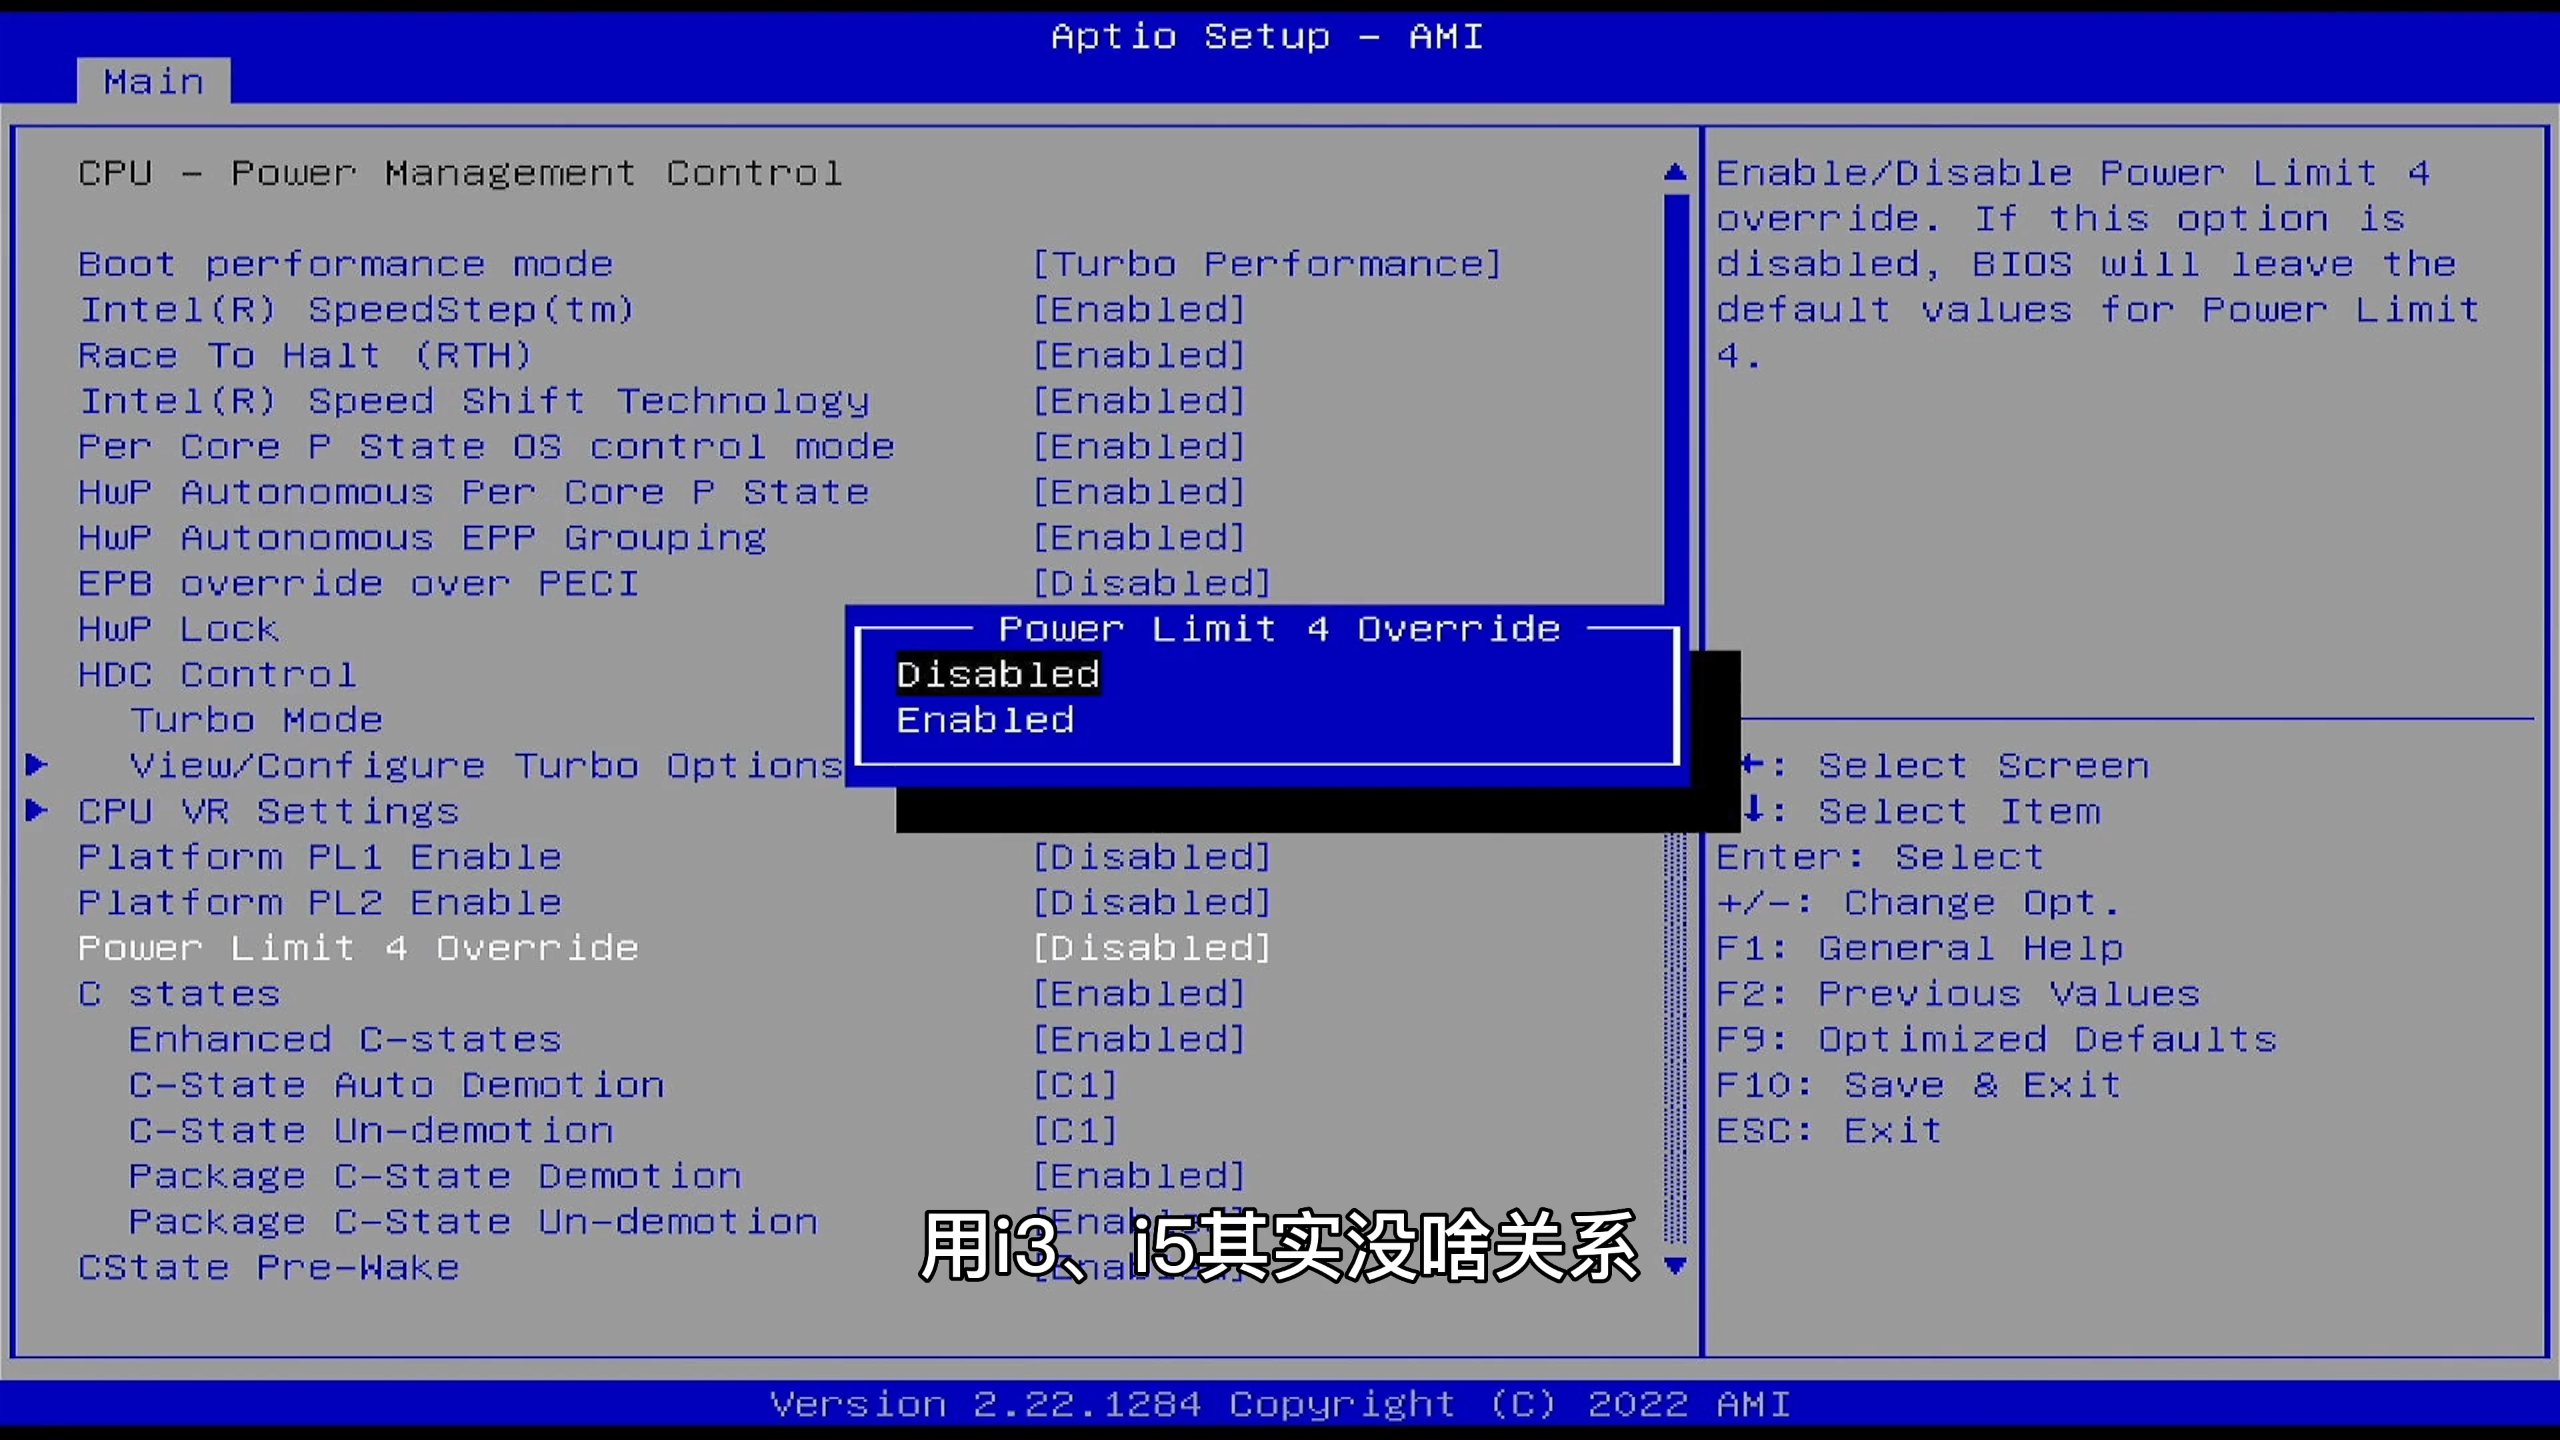The height and width of the screenshot is (1440, 2560).
Task: Select EPB override over PECI label
Action: tap(359, 583)
